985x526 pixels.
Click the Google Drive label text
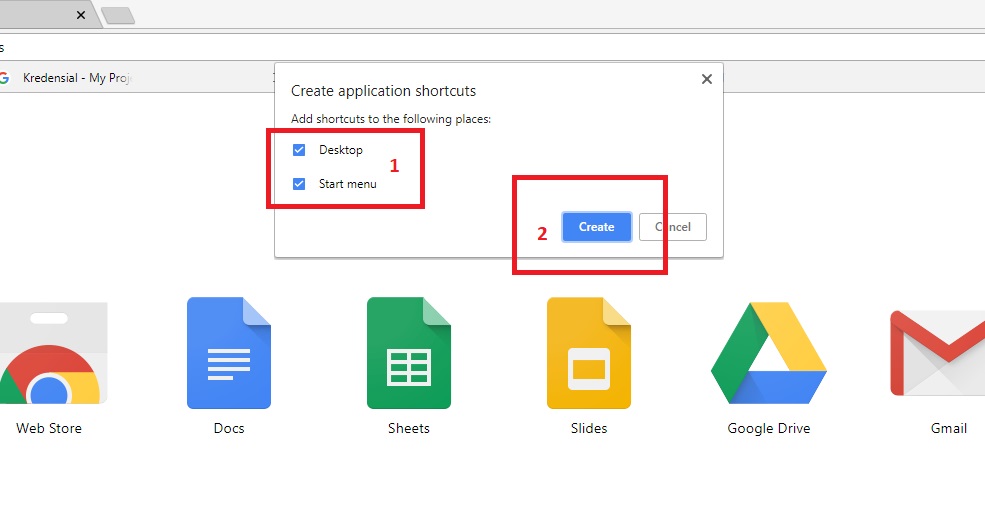(x=769, y=429)
